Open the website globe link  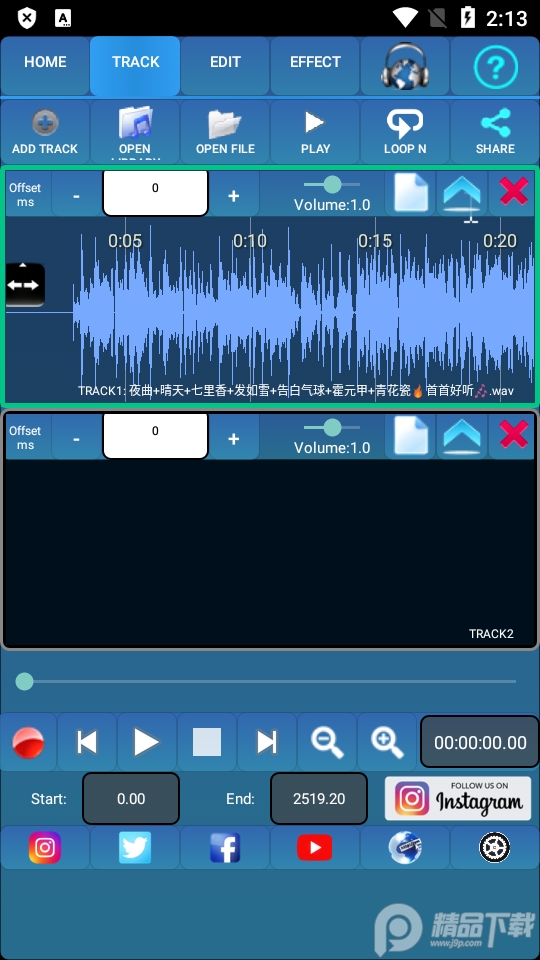(405, 847)
